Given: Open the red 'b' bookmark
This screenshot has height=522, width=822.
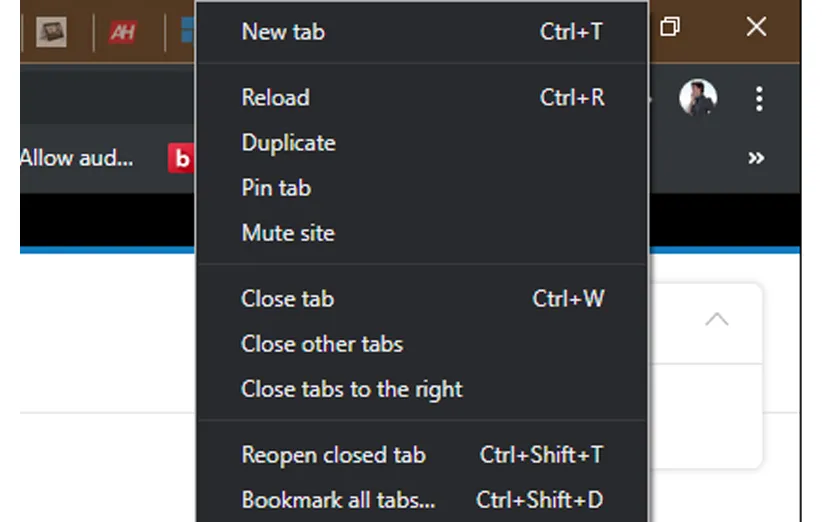Looking at the screenshot, I should pyautogui.click(x=181, y=158).
